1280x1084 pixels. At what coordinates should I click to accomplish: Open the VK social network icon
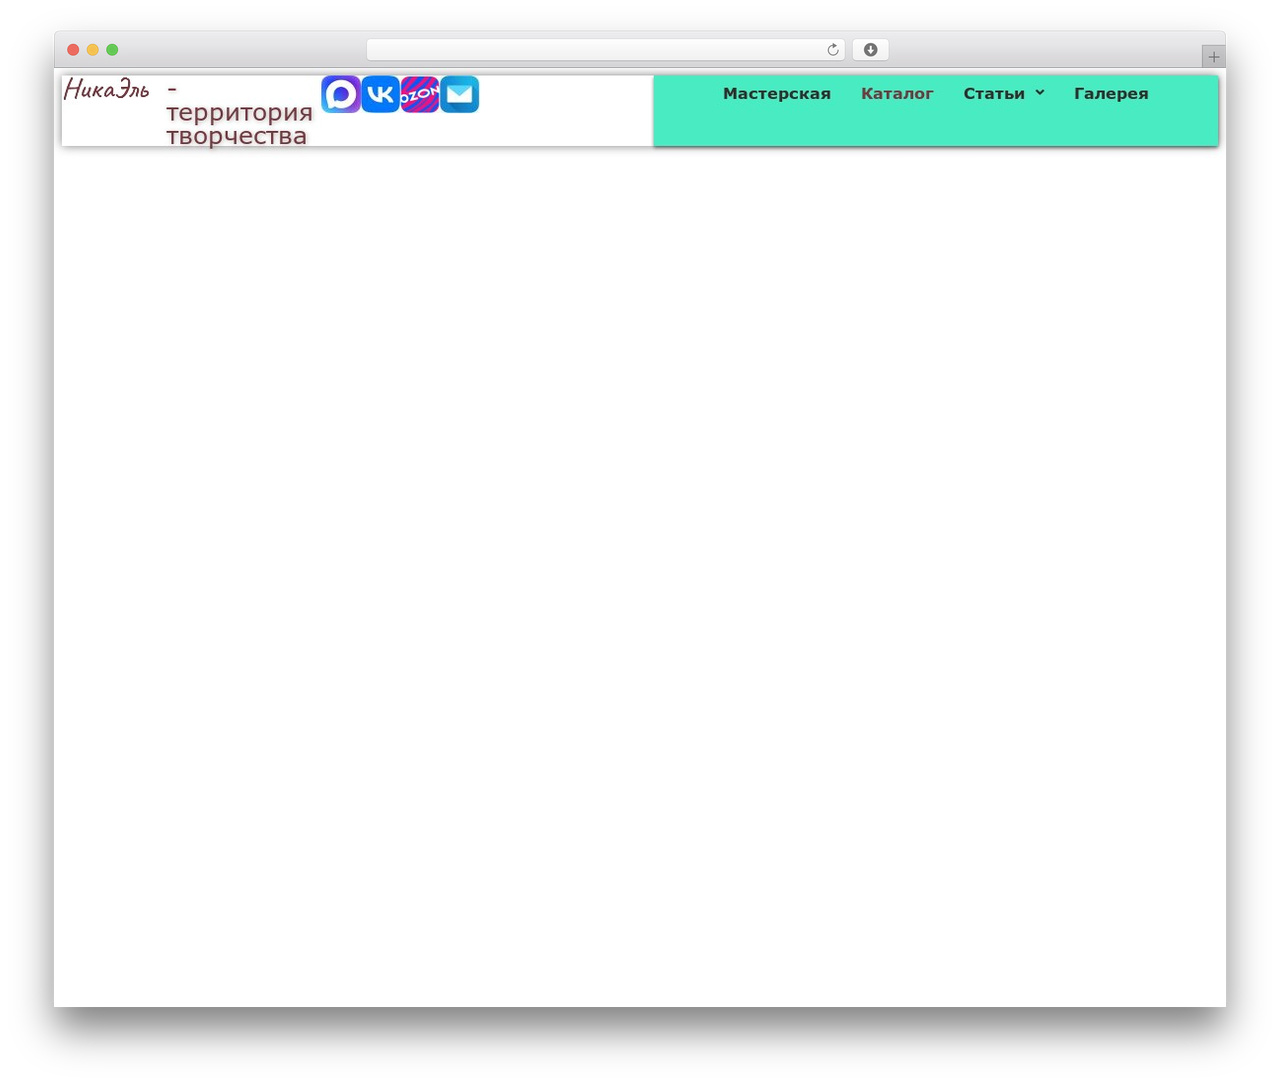click(380, 94)
